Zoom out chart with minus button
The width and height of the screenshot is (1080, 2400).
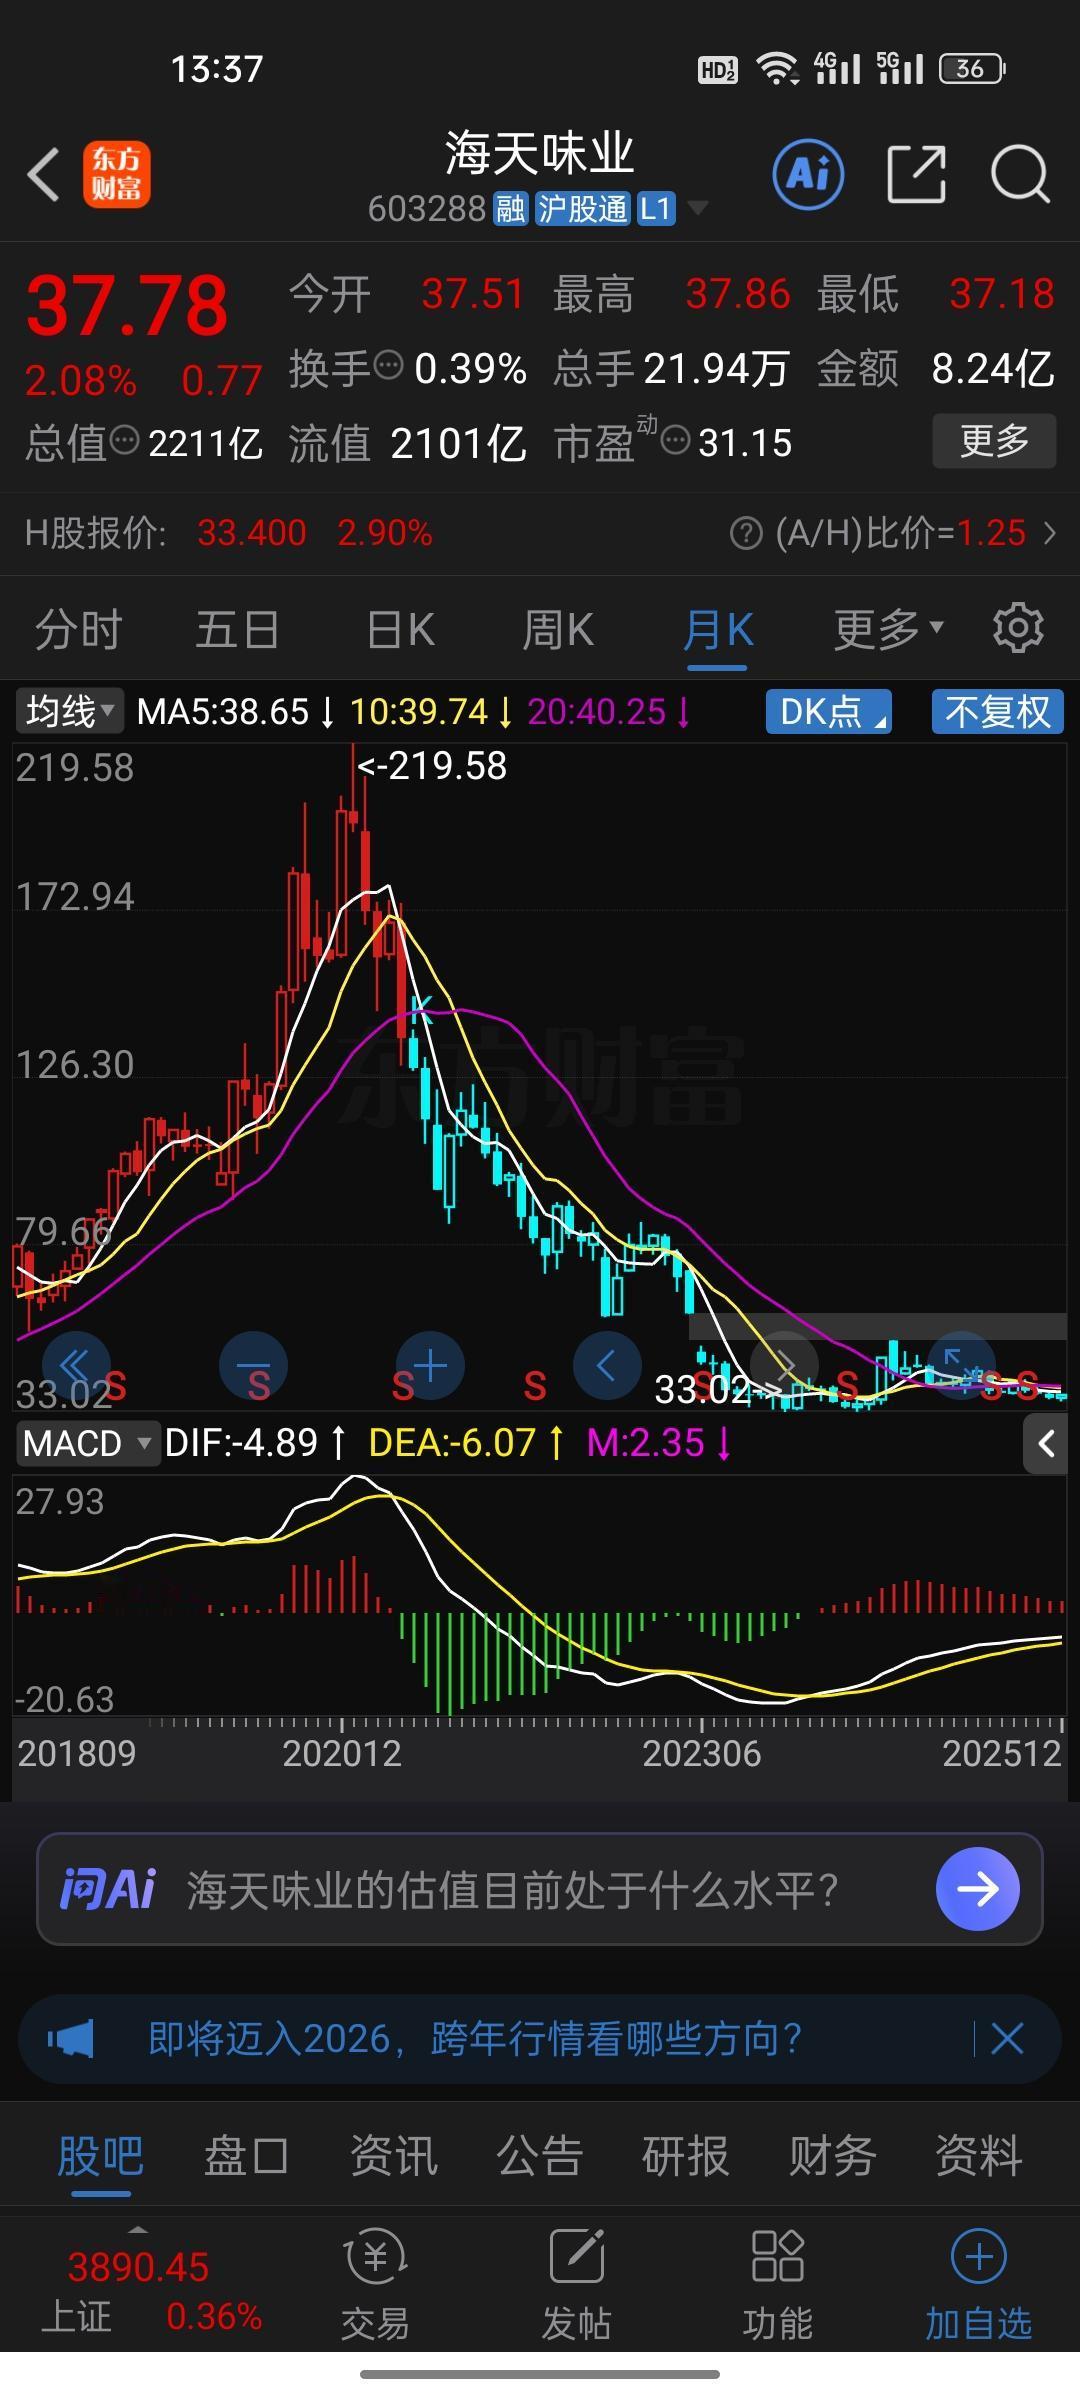click(253, 1366)
